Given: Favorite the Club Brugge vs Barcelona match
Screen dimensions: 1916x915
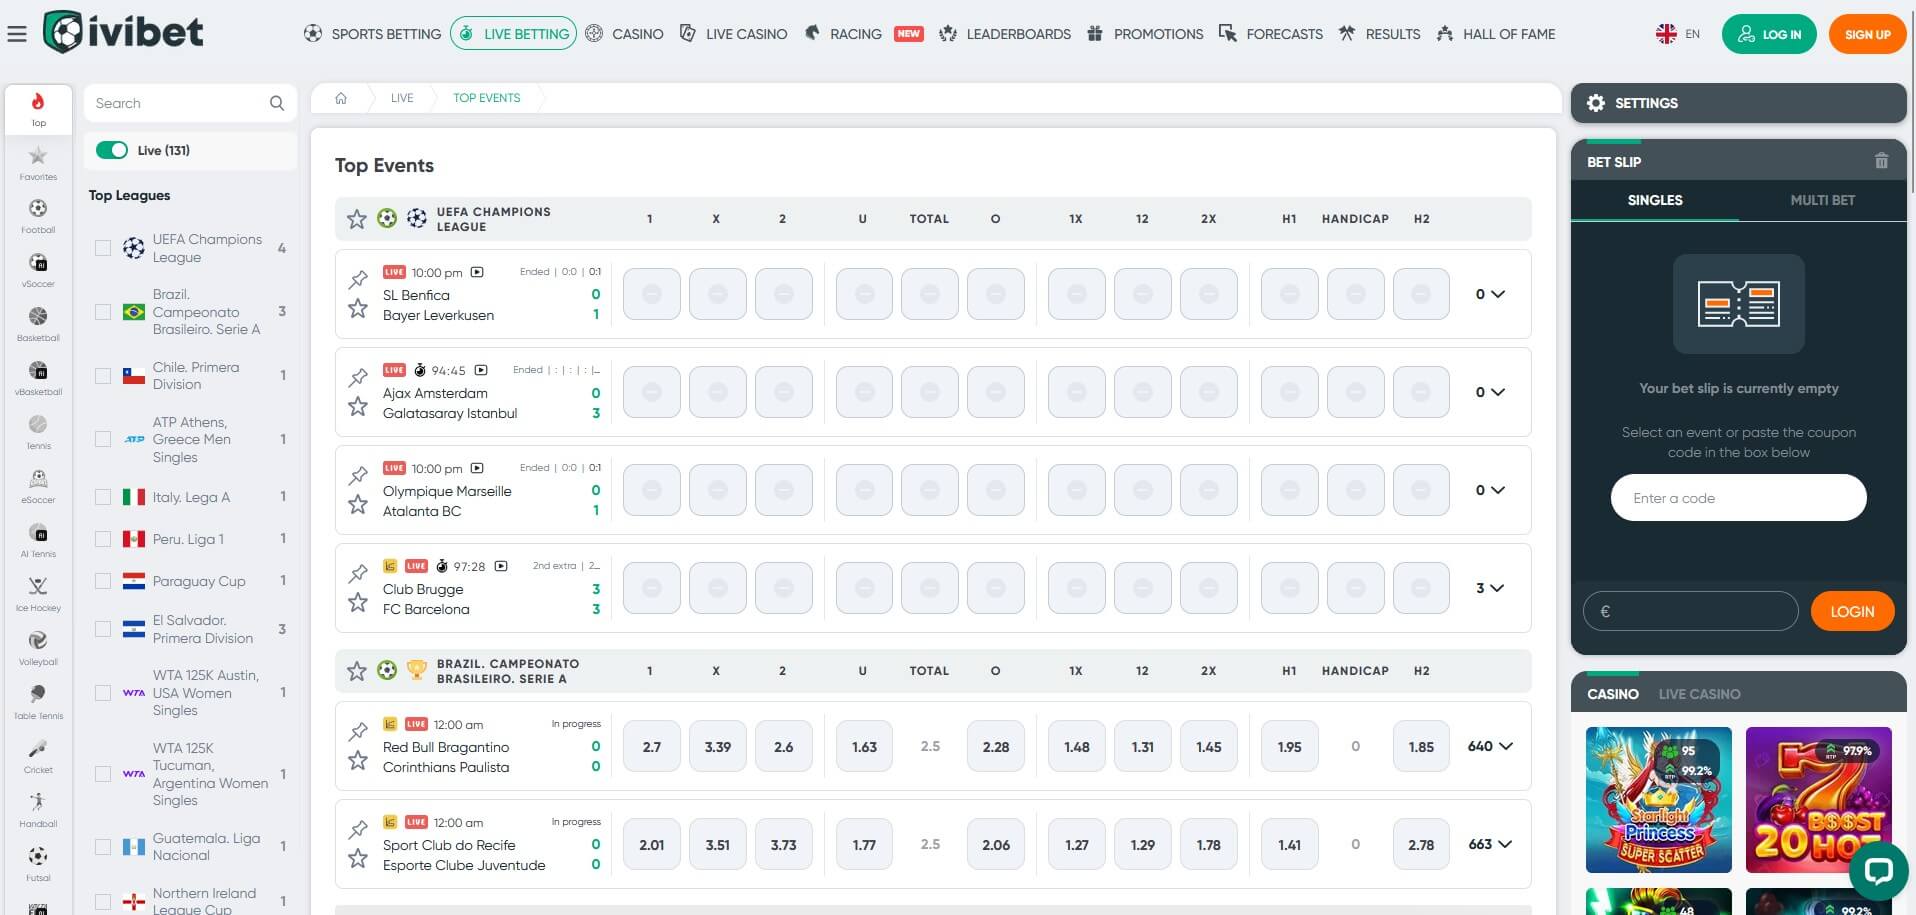Looking at the screenshot, I should tap(358, 602).
